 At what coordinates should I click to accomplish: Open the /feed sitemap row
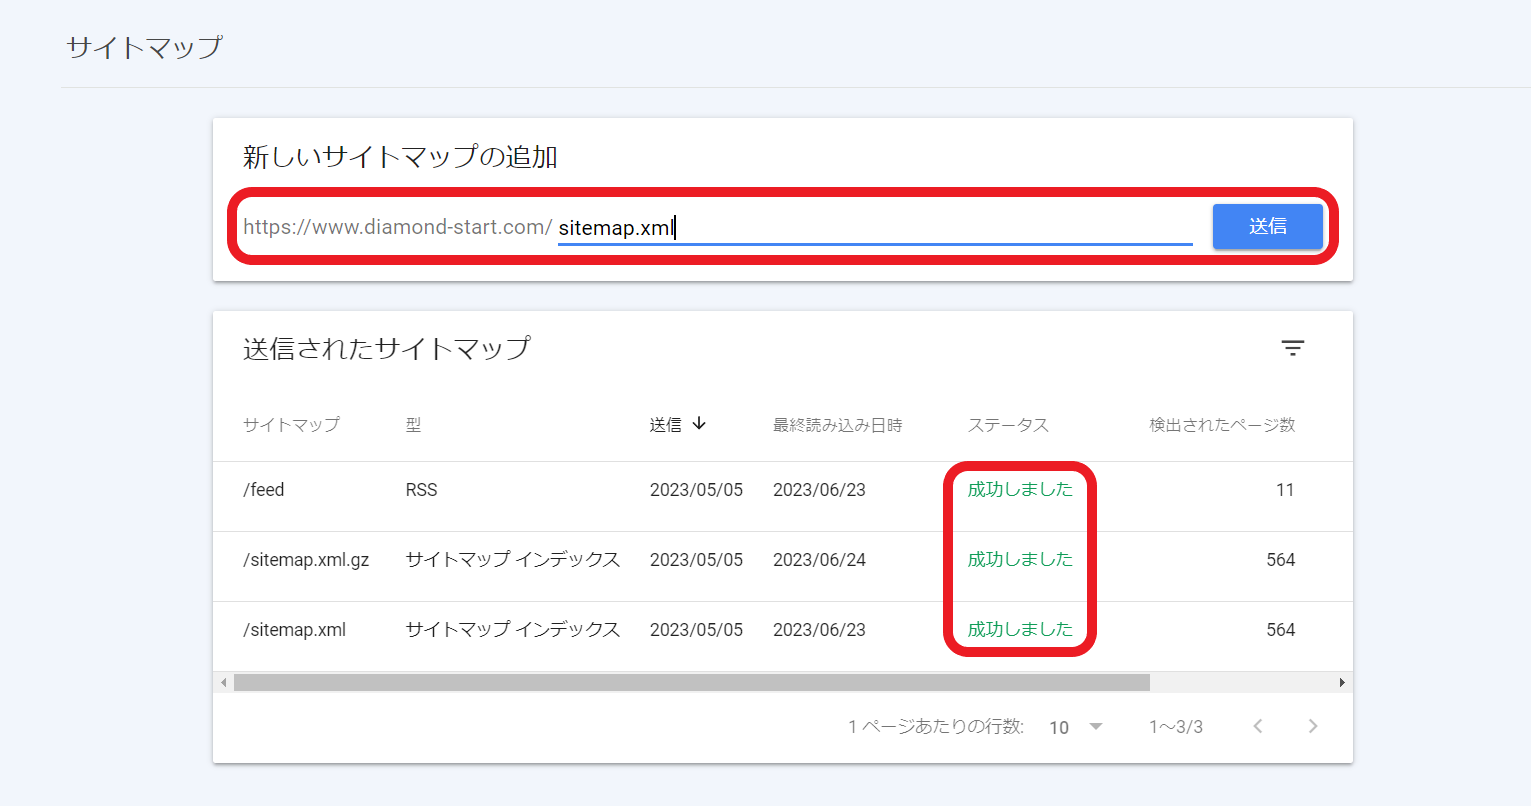click(x=783, y=497)
